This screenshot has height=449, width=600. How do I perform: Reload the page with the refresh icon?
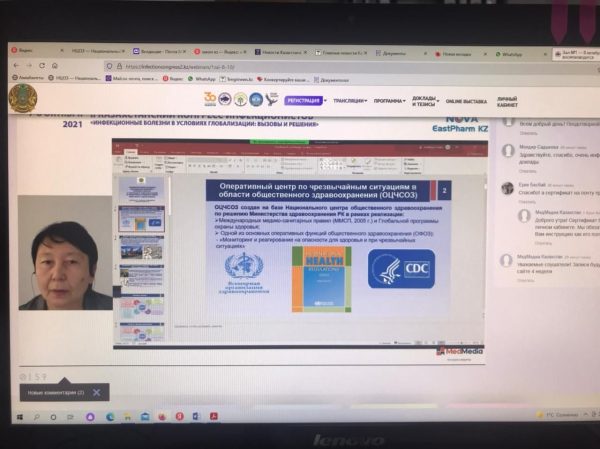point(41,65)
